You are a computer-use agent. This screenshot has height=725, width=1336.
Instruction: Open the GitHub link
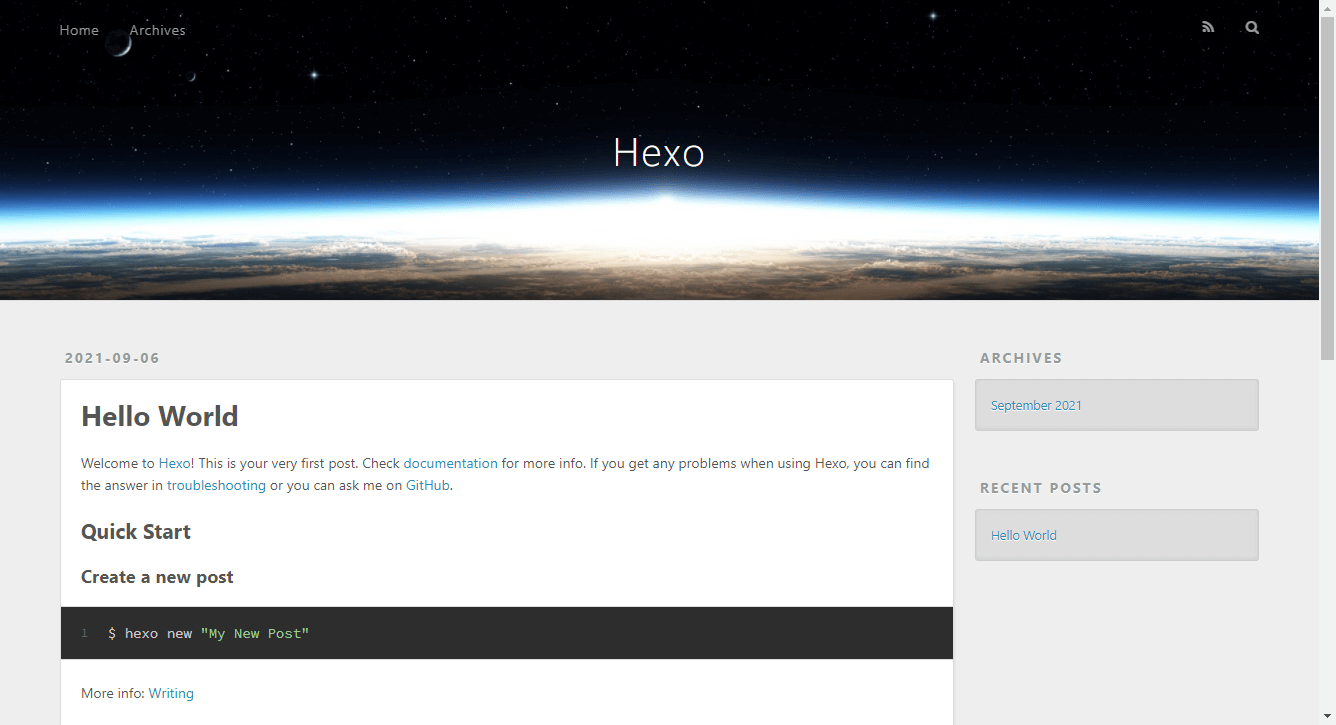428,485
